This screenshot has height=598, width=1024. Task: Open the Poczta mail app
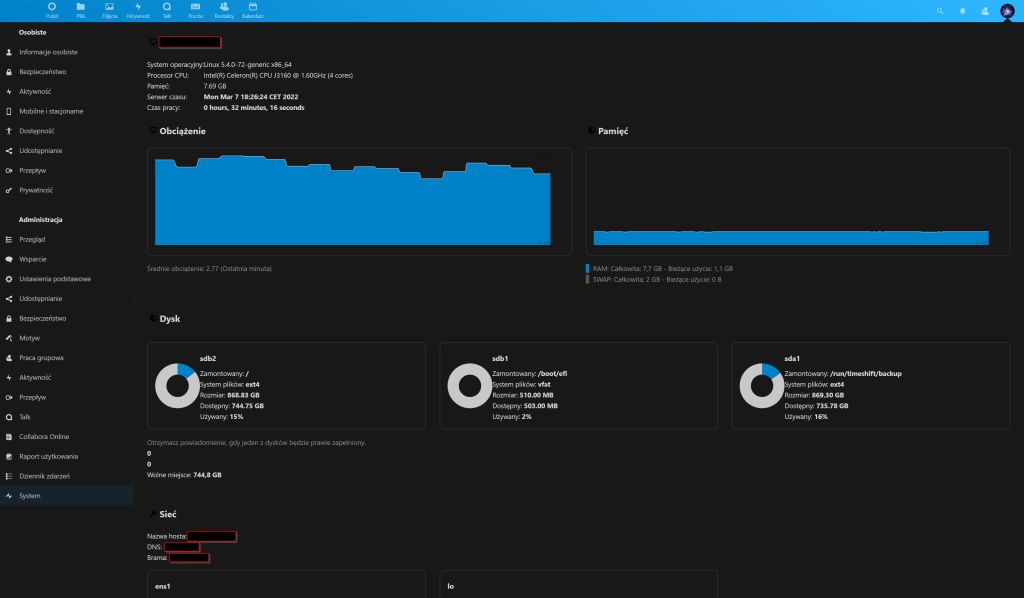[x=195, y=10]
